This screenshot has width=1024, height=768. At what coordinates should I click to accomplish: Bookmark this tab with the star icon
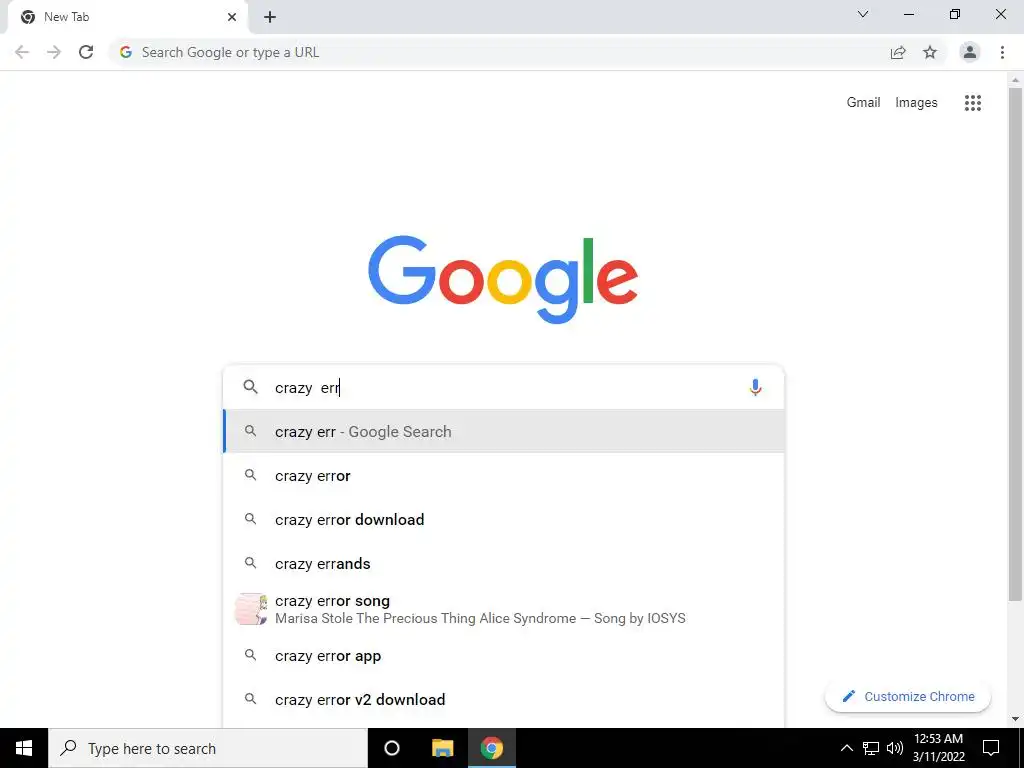pyautogui.click(x=930, y=52)
